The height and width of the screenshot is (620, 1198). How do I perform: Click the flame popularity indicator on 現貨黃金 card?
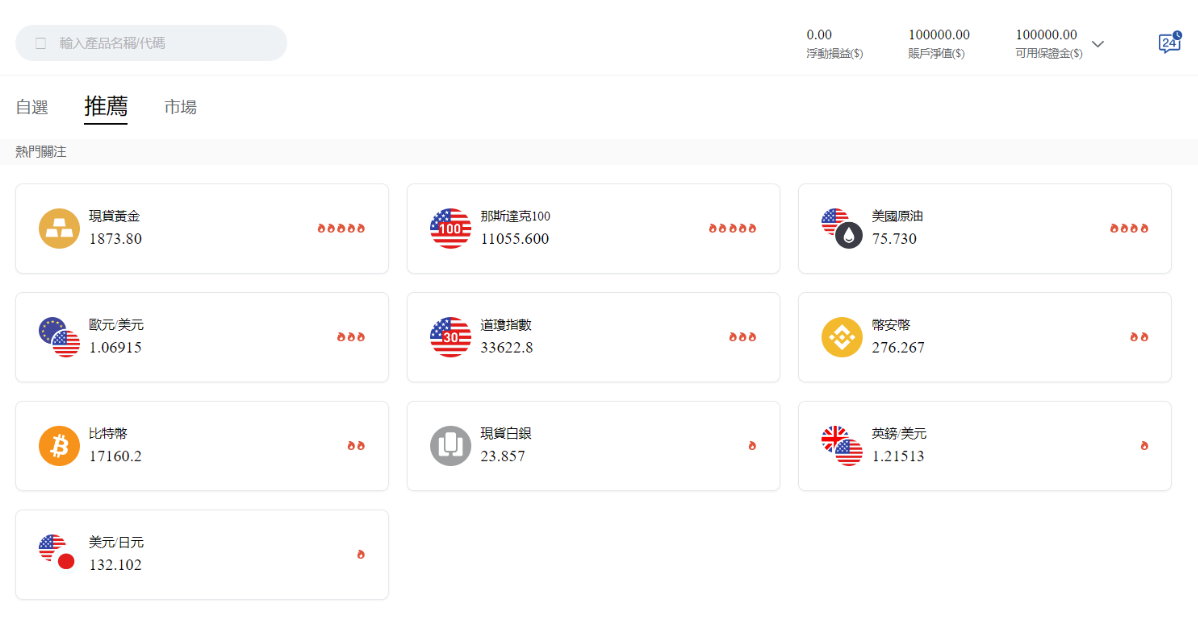point(341,228)
